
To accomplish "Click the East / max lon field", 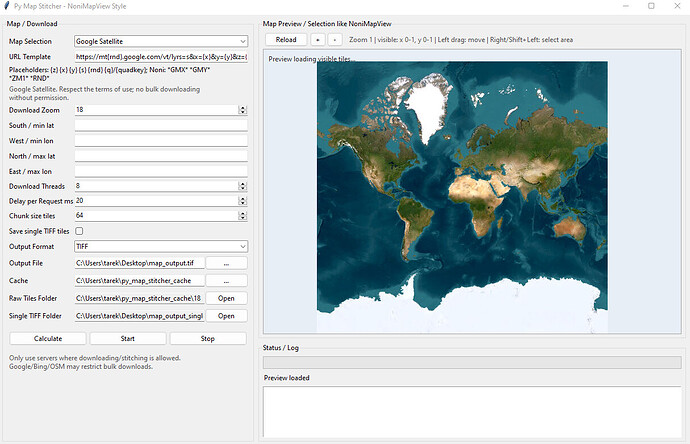I will [x=161, y=172].
